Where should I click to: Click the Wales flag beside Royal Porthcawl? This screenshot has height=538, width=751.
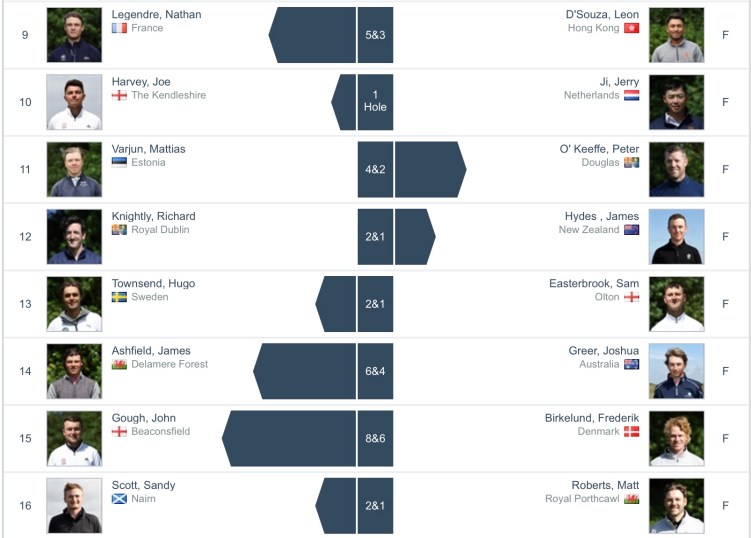pyautogui.click(x=631, y=499)
